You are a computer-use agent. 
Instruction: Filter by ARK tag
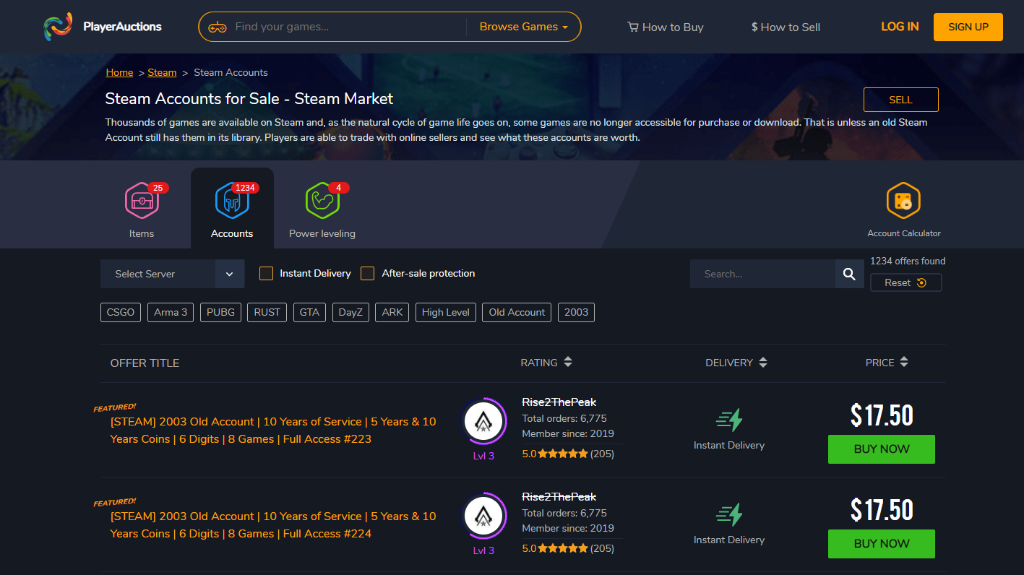[x=392, y=312]
